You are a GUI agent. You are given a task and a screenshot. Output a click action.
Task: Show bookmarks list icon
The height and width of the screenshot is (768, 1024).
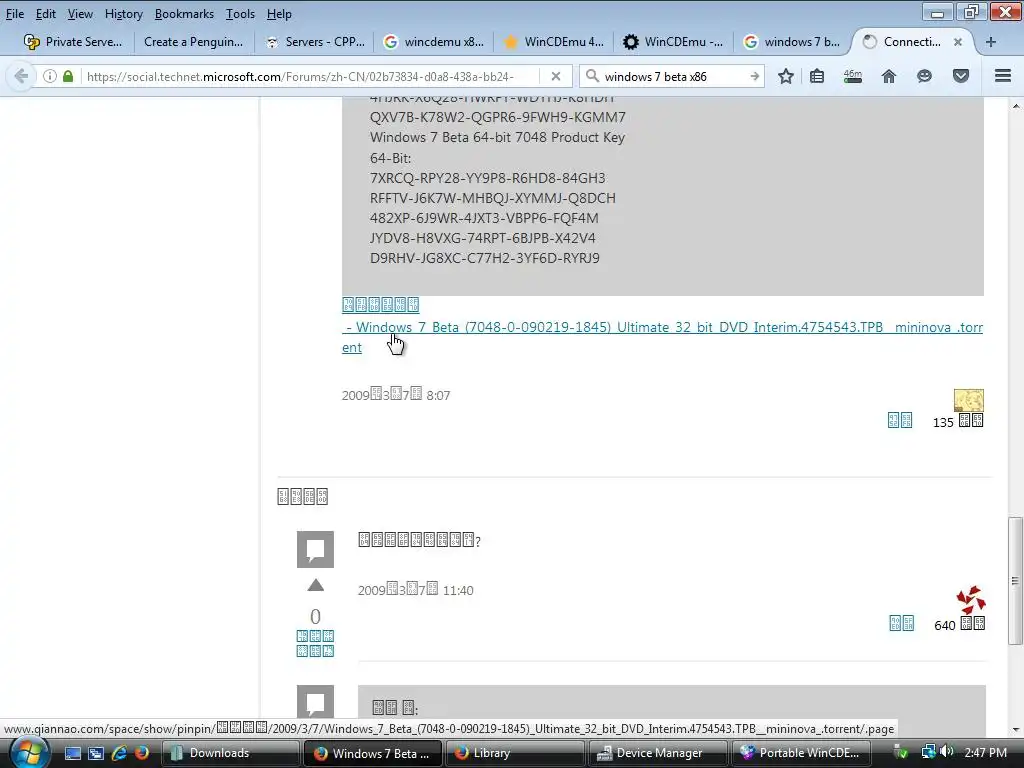817,76
